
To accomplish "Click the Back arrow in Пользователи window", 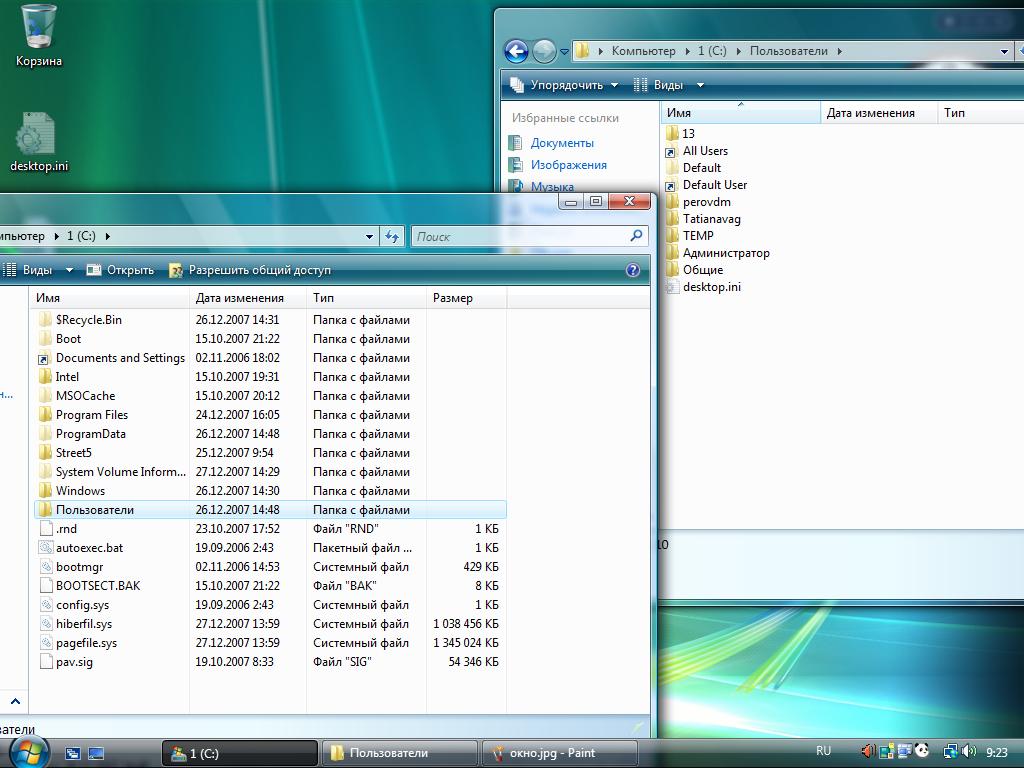I will pos(516,51).
